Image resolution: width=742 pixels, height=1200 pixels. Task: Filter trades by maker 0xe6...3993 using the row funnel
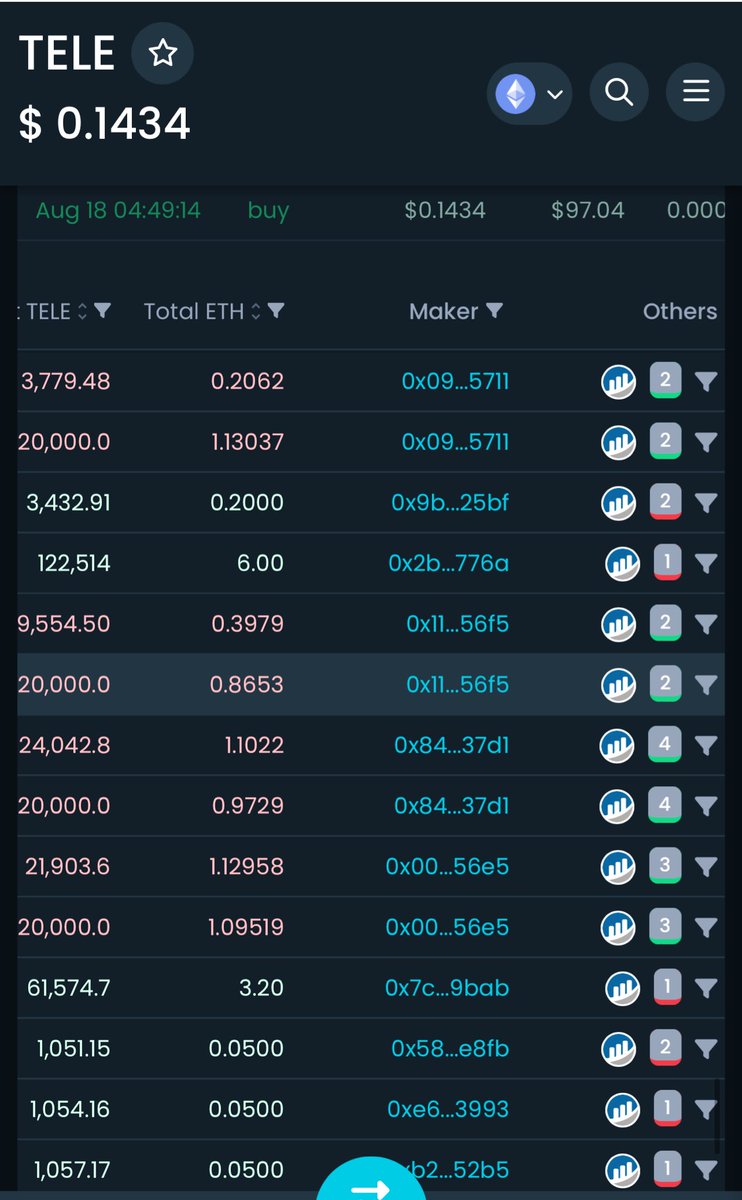[706, 1109]
